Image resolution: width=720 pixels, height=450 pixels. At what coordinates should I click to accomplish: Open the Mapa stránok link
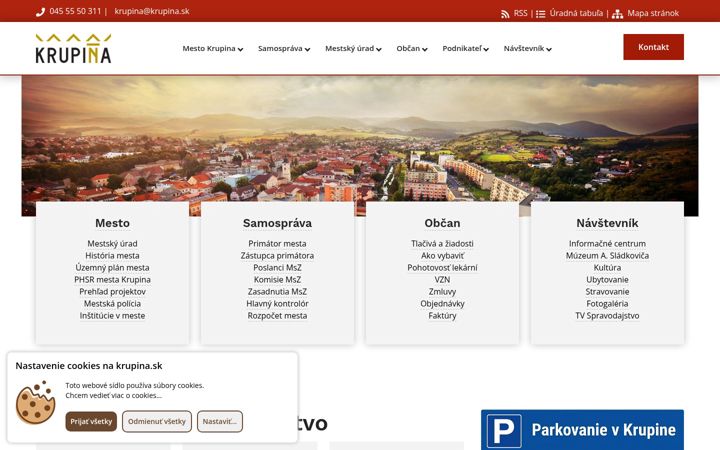[x=653, y=13]
